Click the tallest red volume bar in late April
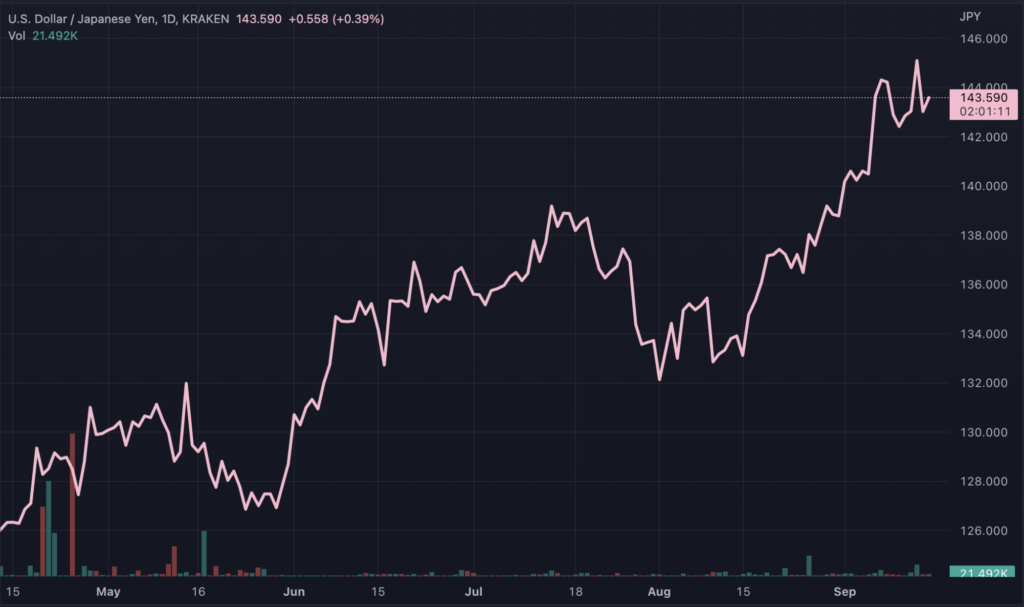Viewport: 1024px width, 607px height. [72, 504]
